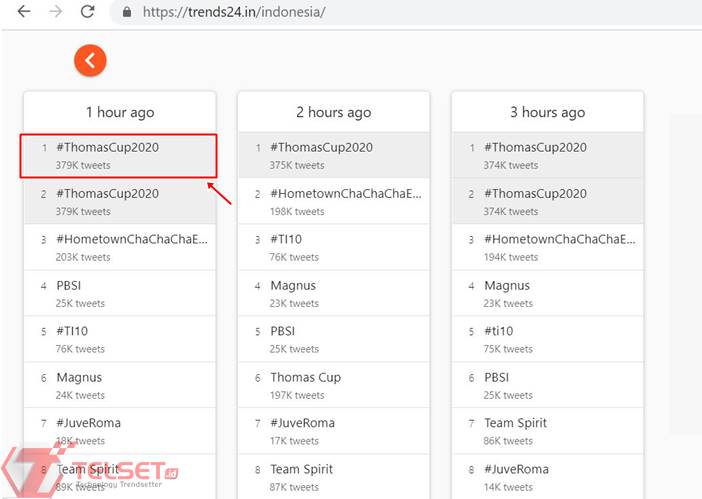Click Magnus in the 1 hour ago list
Viewport: 702px width, 499px height.
(79, 378)
